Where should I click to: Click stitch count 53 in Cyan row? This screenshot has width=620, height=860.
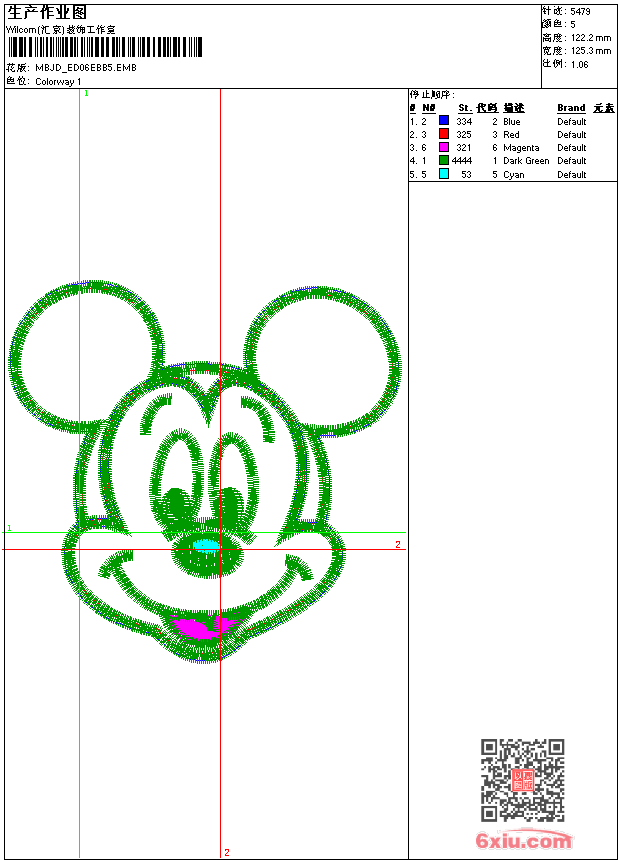click(466, 174)
